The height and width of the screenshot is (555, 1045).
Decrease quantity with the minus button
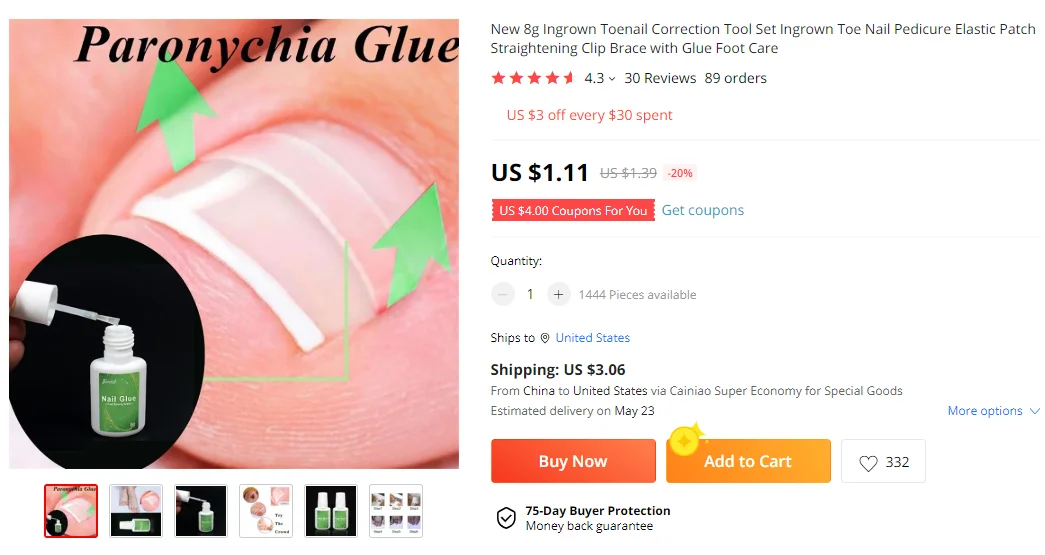(503, 294)
